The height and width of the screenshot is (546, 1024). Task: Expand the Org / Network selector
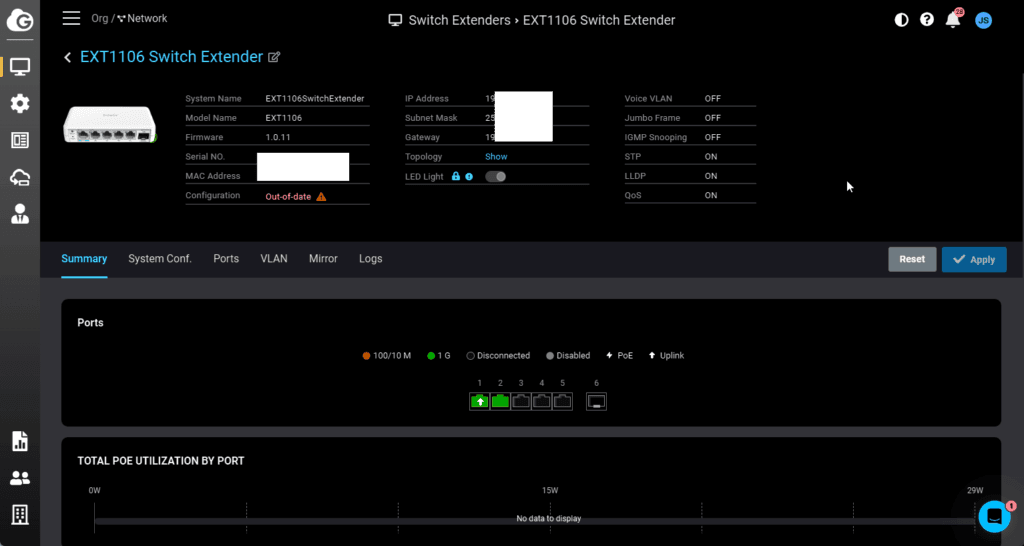click(129, 18)
